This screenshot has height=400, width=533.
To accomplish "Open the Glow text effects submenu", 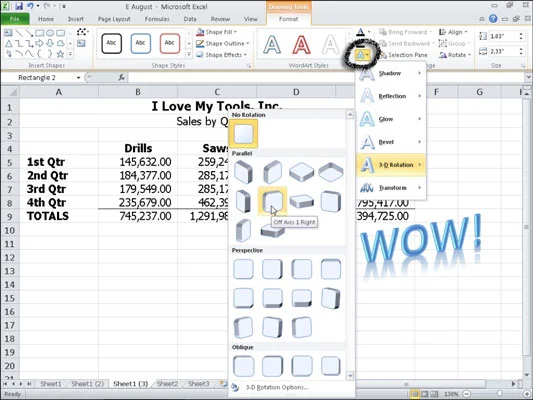I will pos(391,119).
